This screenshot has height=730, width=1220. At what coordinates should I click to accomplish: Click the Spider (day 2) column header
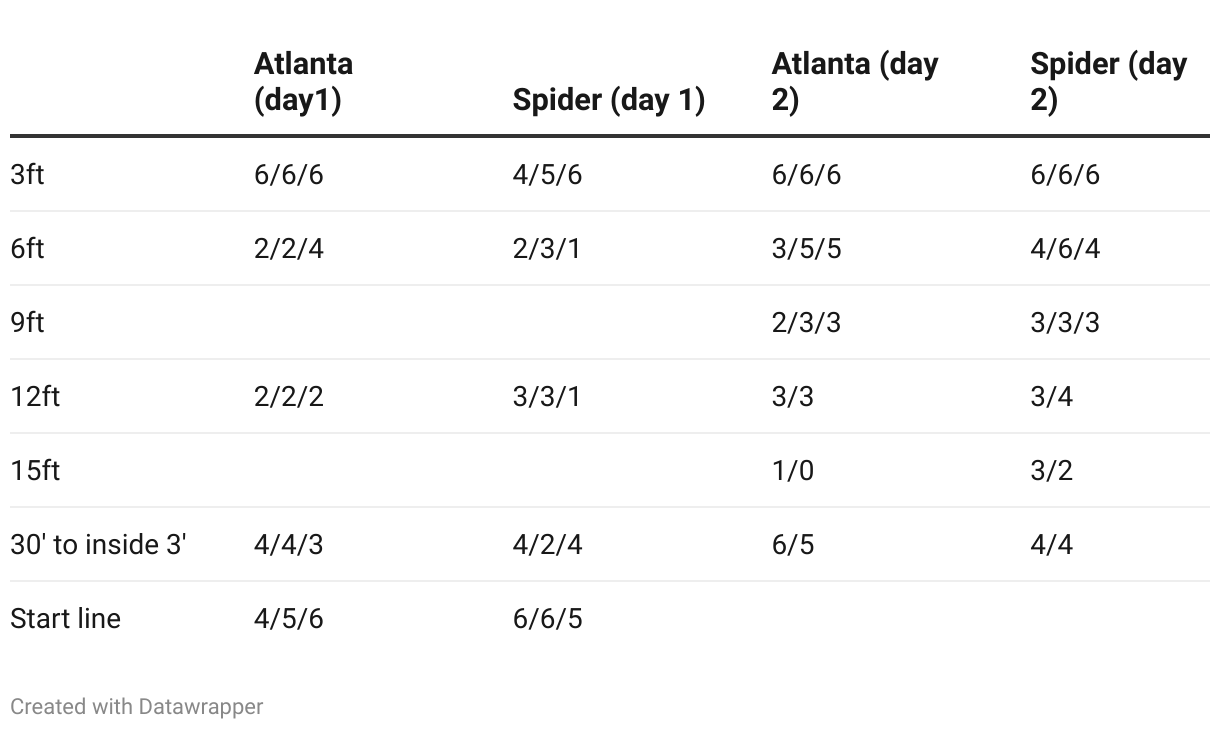point(1109,81)
